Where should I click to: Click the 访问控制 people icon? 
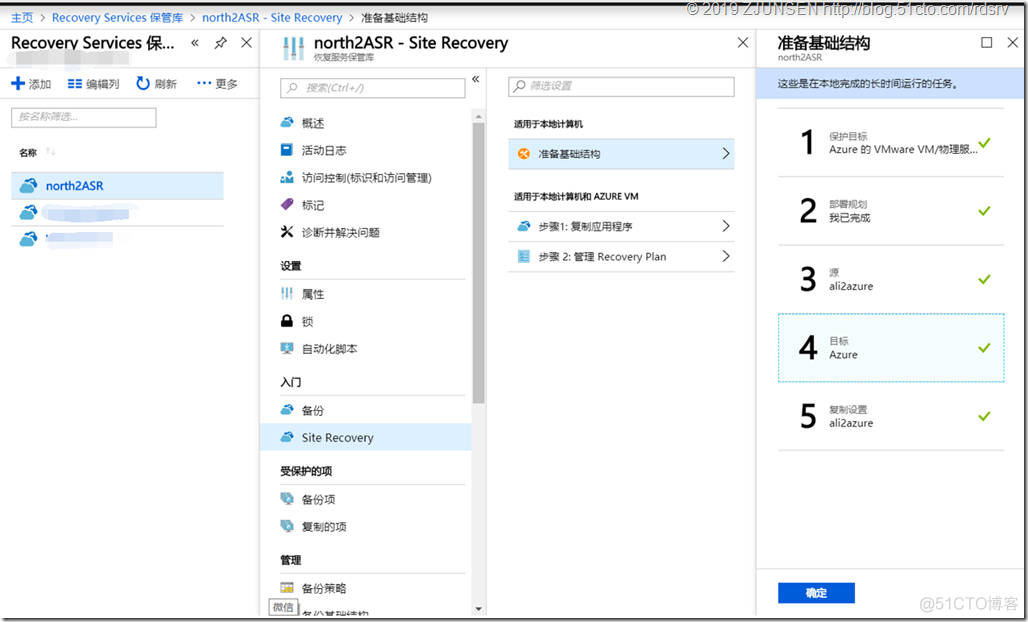pos(287,177)
